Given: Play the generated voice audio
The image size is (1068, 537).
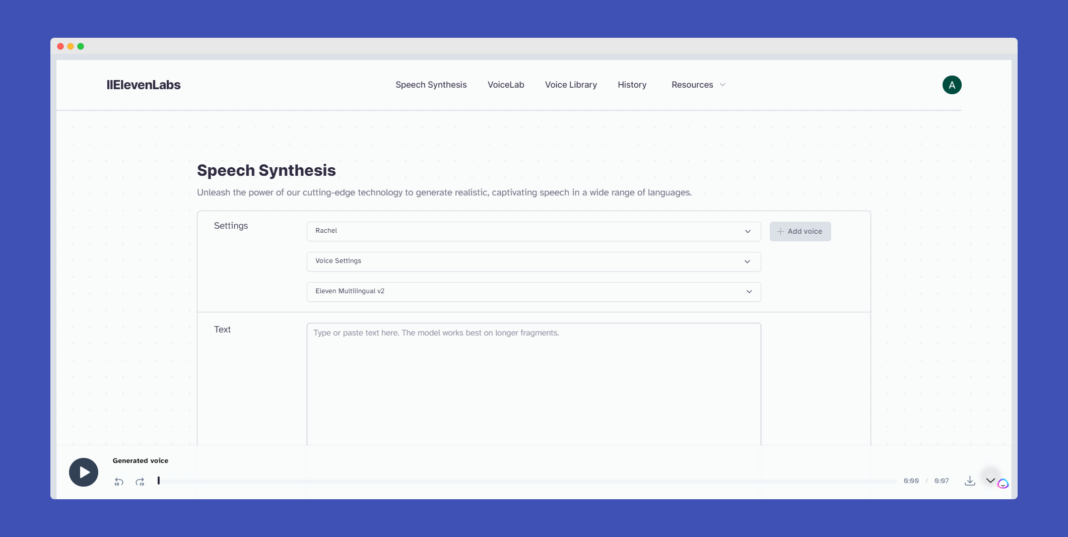Looking at the screenshot, I should click(83, 472).
